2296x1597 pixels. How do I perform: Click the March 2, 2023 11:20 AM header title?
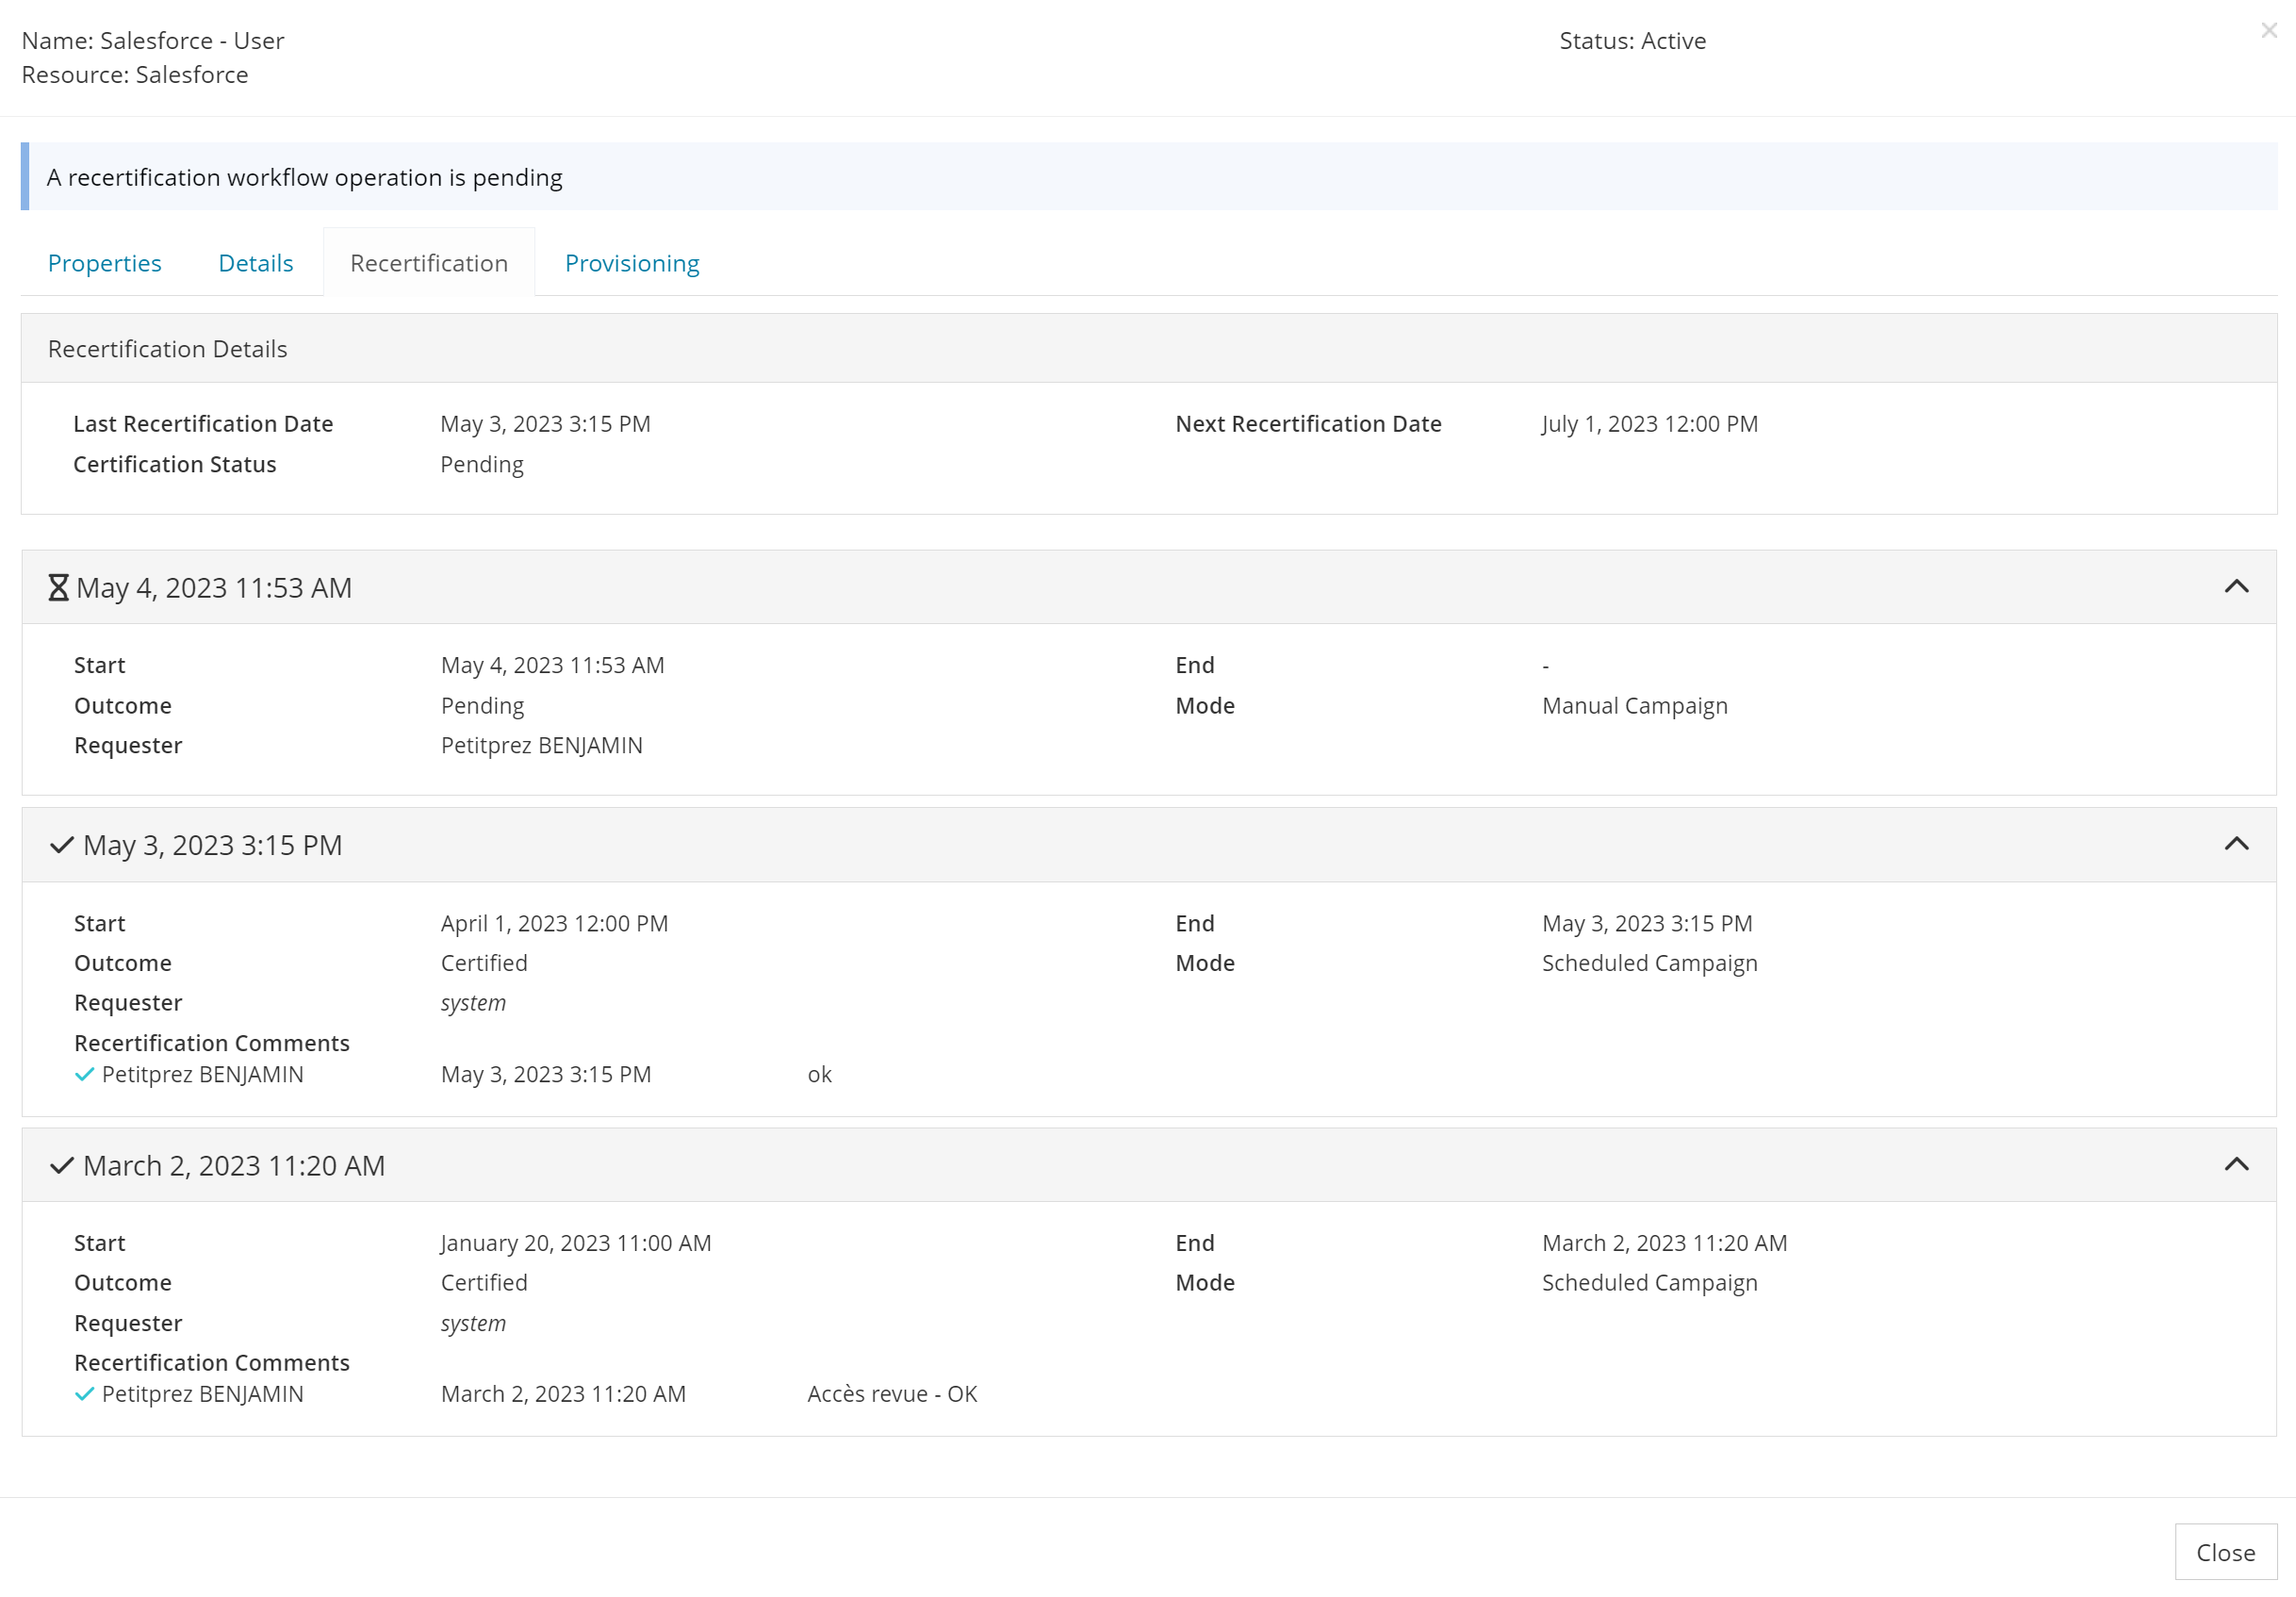coord(234,1166)
